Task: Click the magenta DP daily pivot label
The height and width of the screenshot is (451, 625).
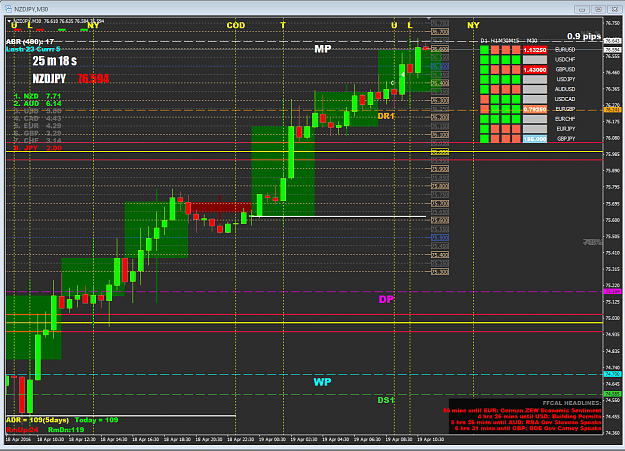Action: pyautogui.click(x=386, y=299)
